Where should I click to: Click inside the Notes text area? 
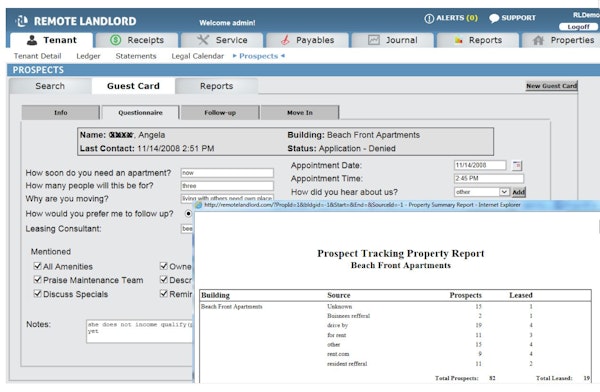[140, 331]
